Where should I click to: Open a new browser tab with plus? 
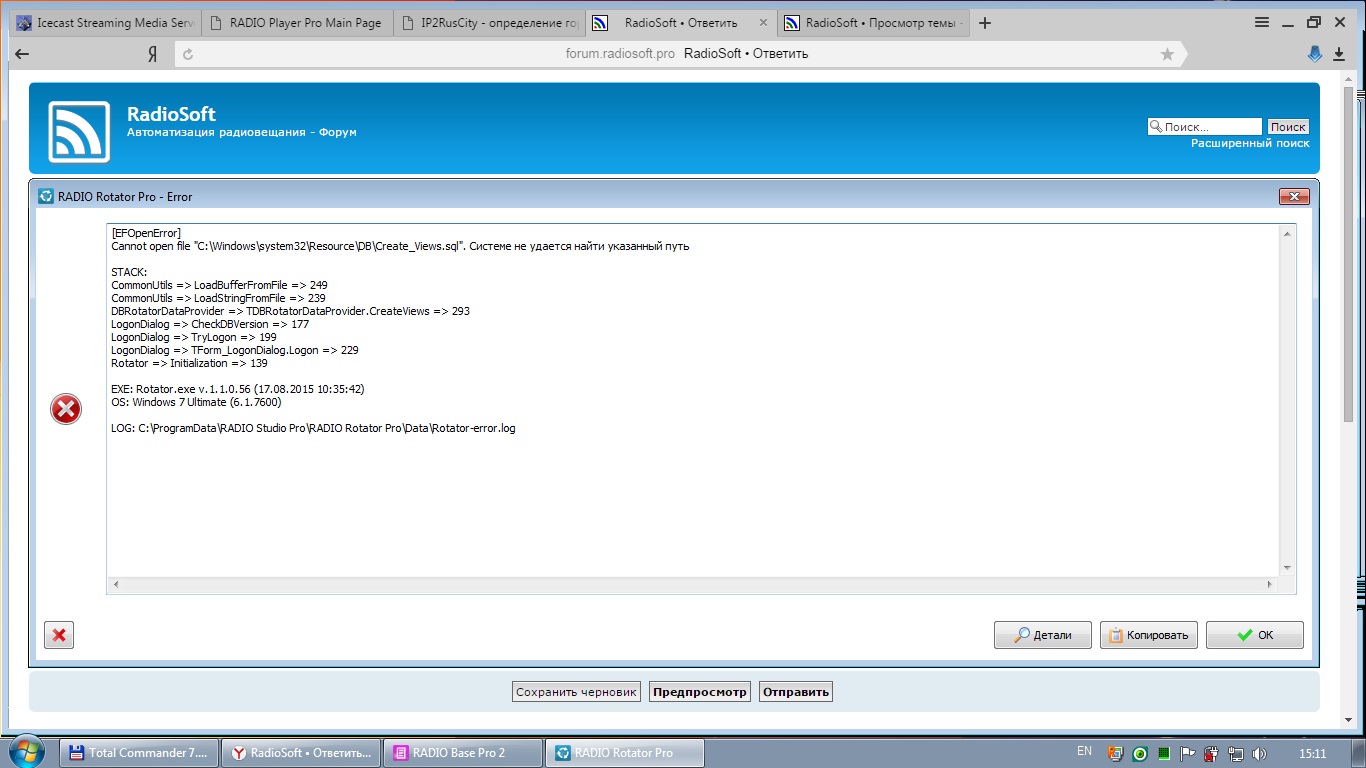pos(985,23)
